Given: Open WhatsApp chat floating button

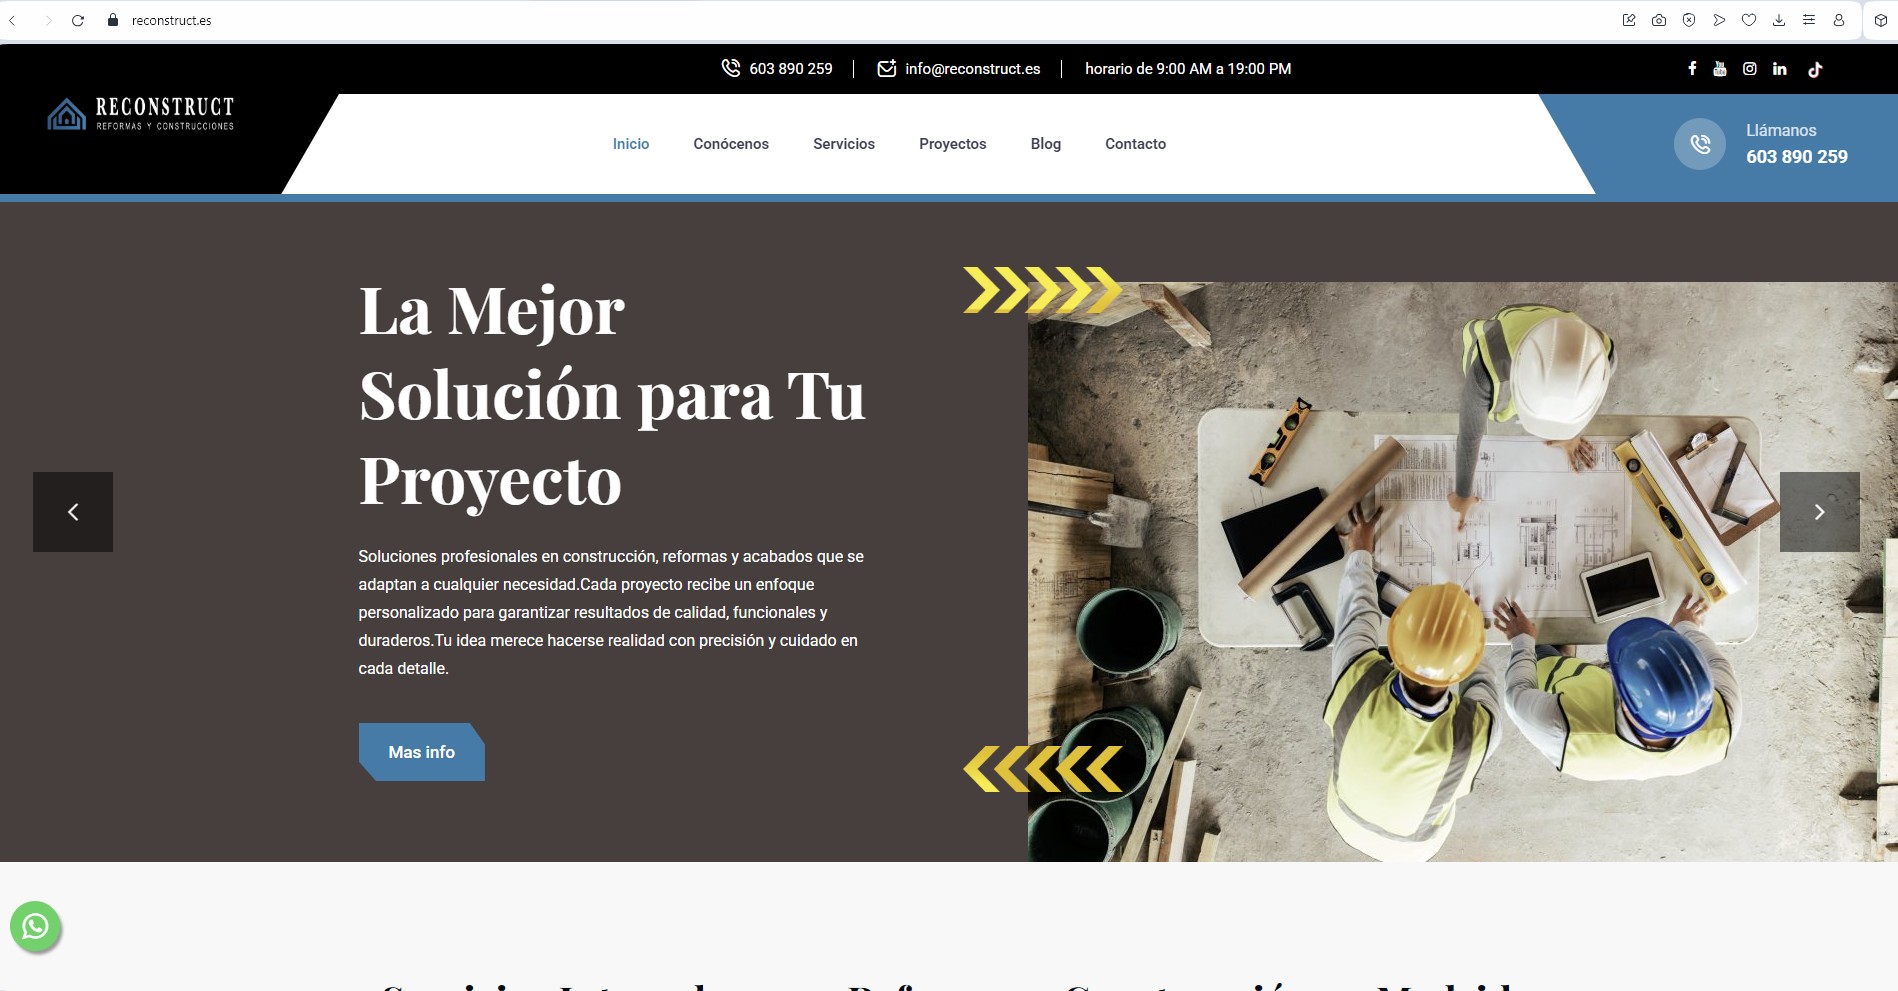Looking at the screenshot, I should pos(36,927).
